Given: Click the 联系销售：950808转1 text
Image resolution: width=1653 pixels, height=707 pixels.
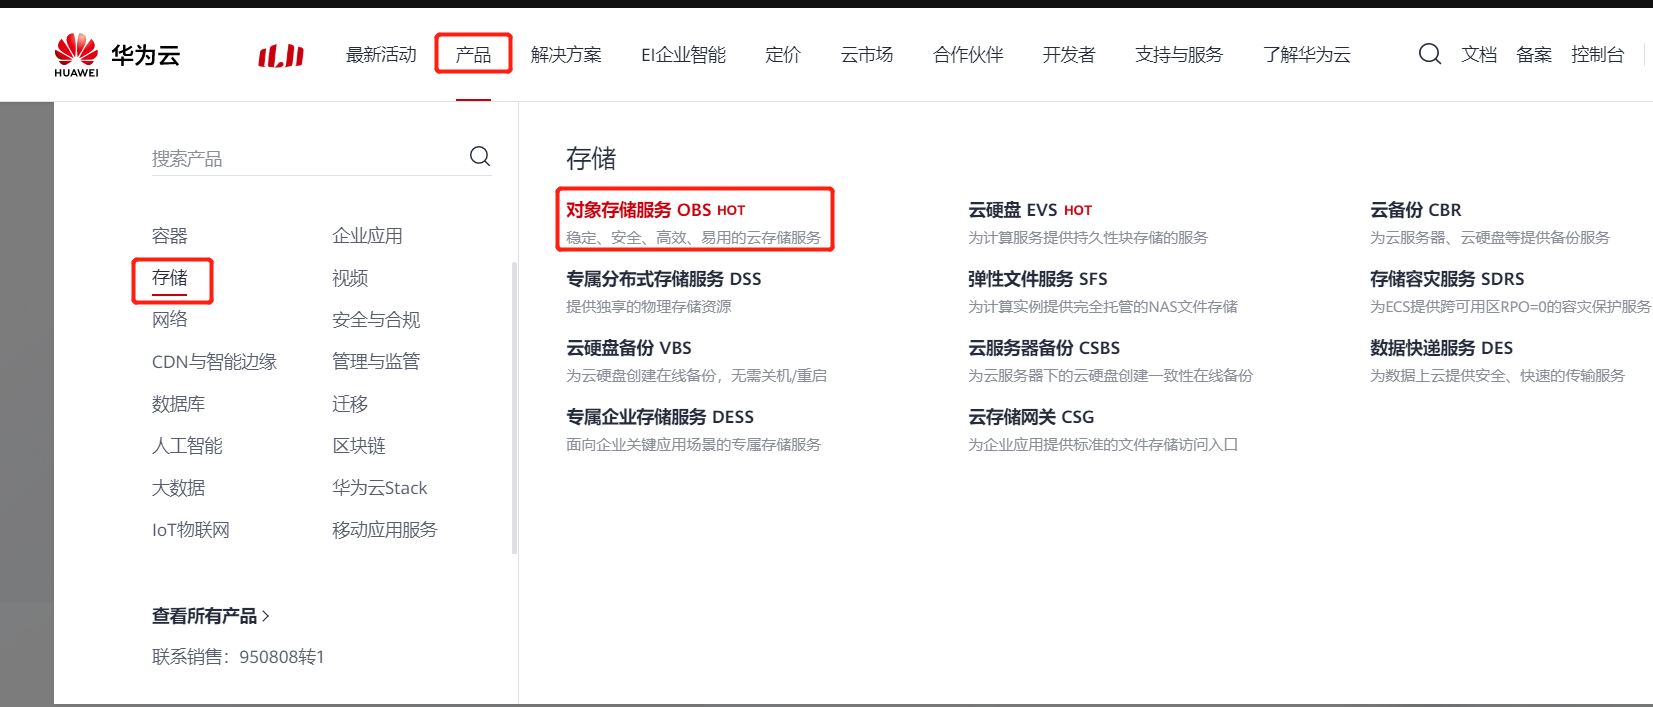Looking at the screenshot, I should pos(238,657).
